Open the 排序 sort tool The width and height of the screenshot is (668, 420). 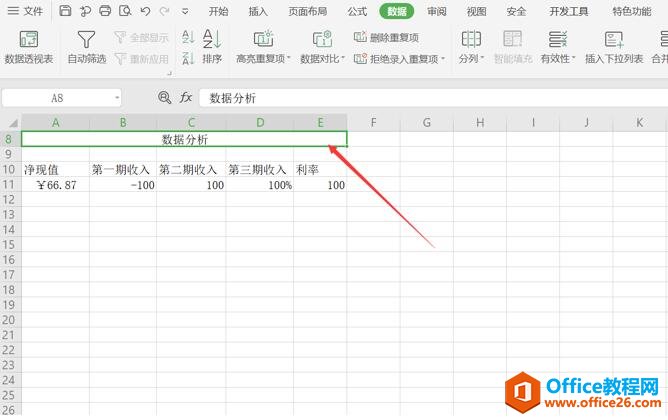coord(212,48)
